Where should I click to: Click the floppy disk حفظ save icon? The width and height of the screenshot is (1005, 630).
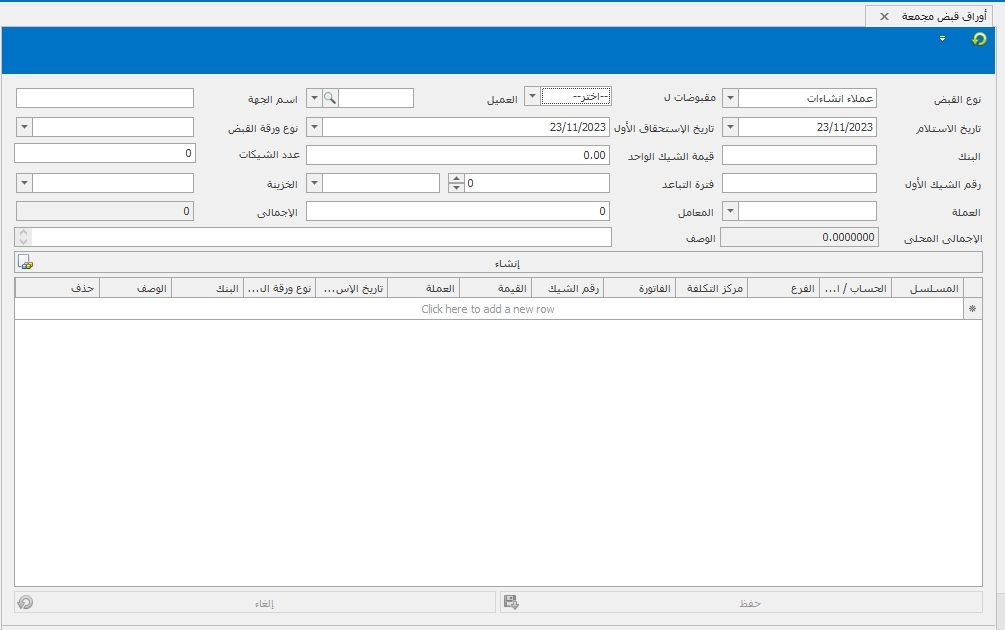511,602
